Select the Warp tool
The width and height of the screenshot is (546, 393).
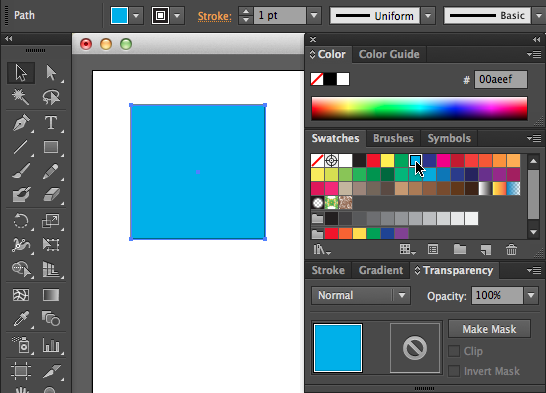coord(21,245)
